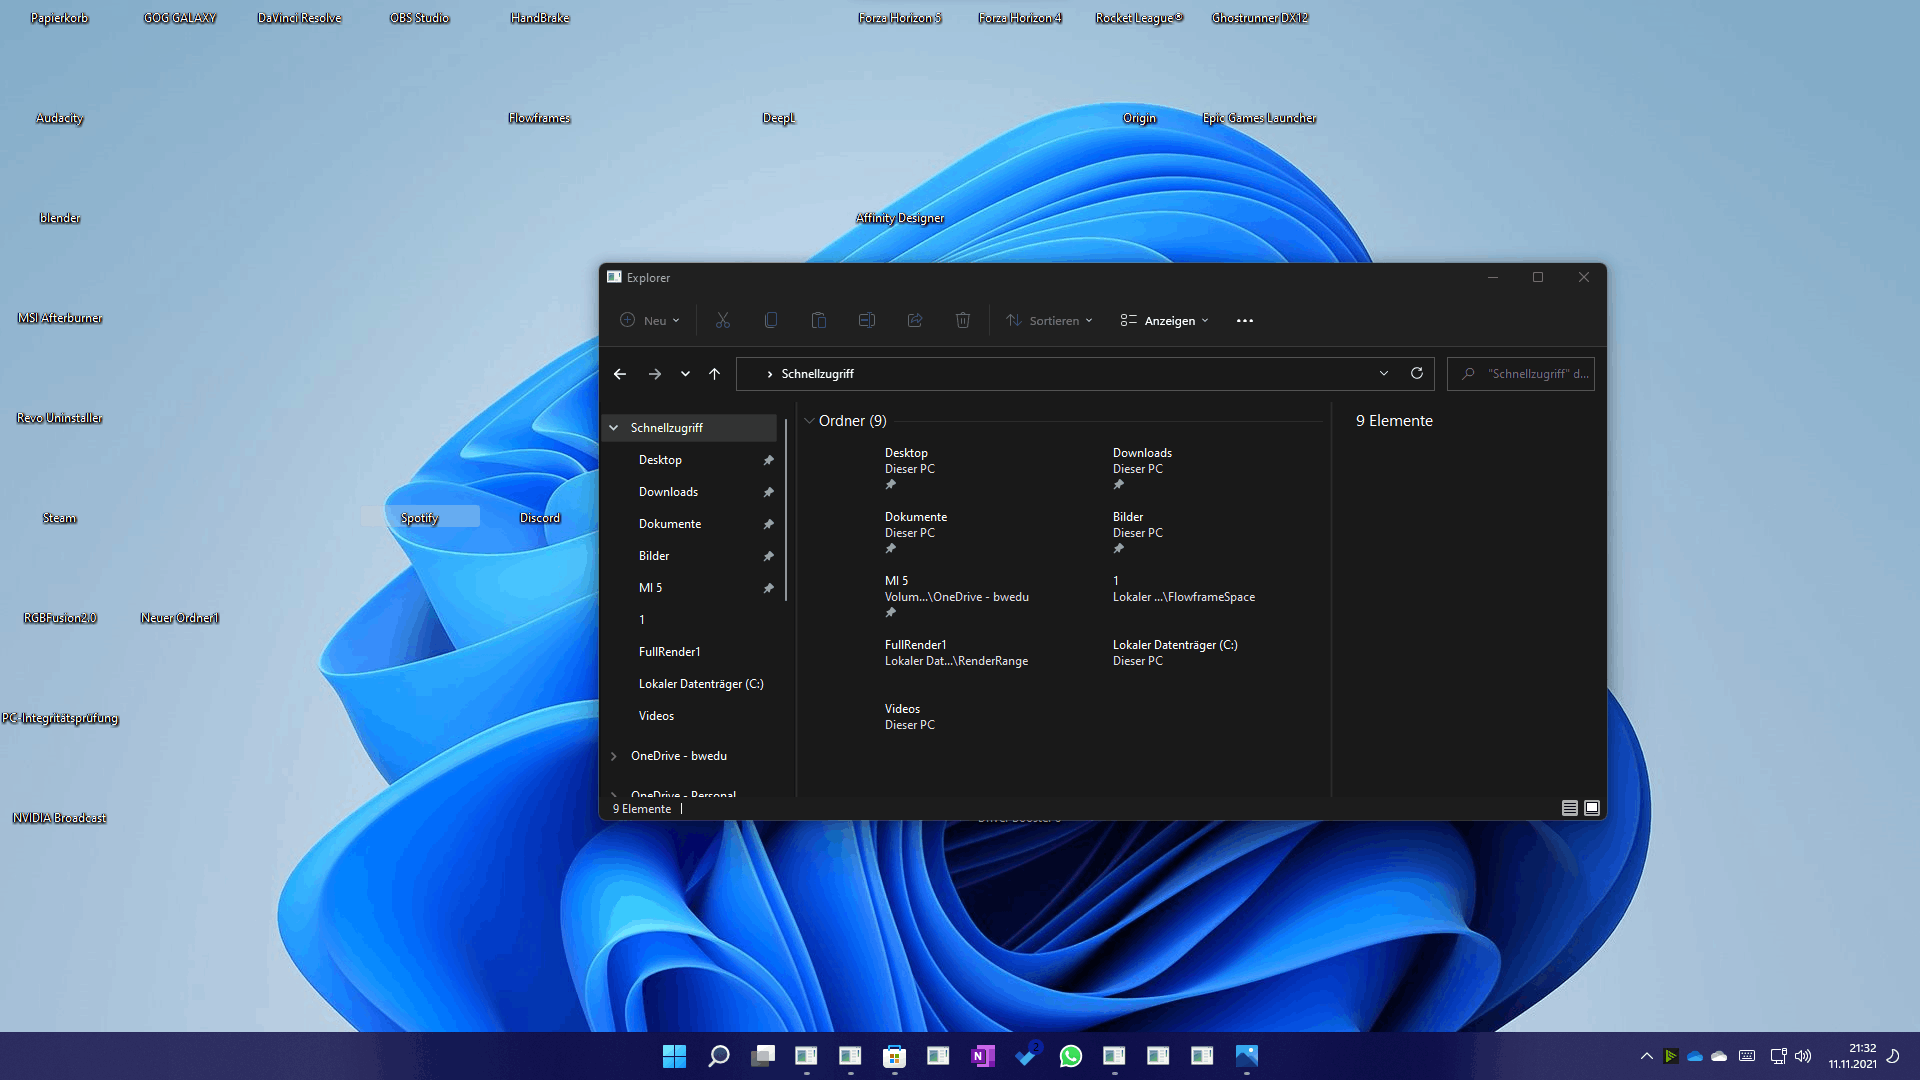The image size is (1920, 1080).
Task: Navigate up one folder level arrow
Action: point(714,373)
